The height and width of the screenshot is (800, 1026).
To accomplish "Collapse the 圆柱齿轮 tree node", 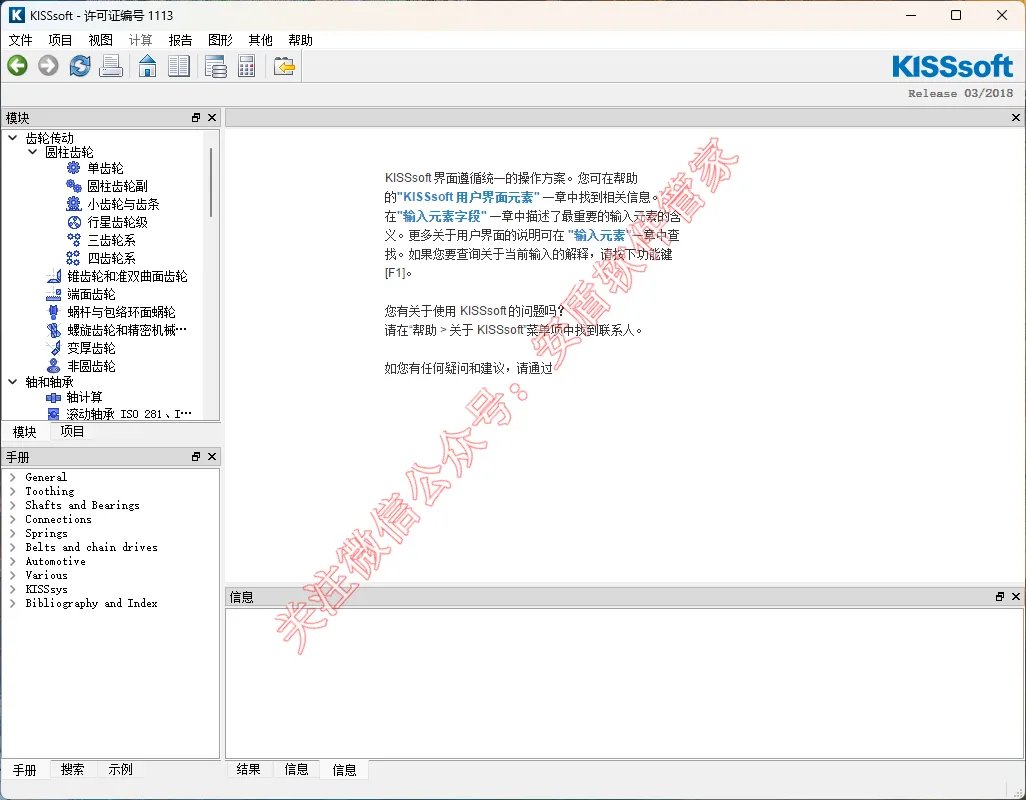I will pos(32,152).
